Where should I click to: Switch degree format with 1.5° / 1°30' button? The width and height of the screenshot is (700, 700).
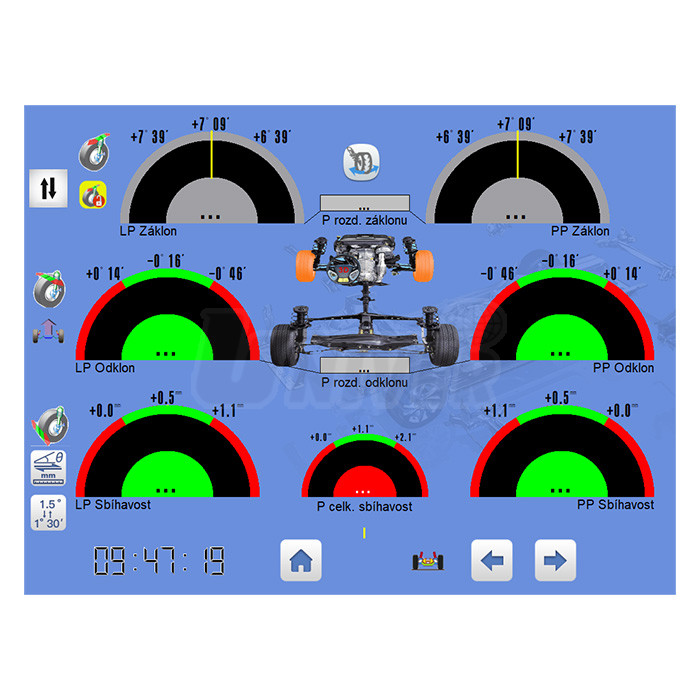pos(48,511)
